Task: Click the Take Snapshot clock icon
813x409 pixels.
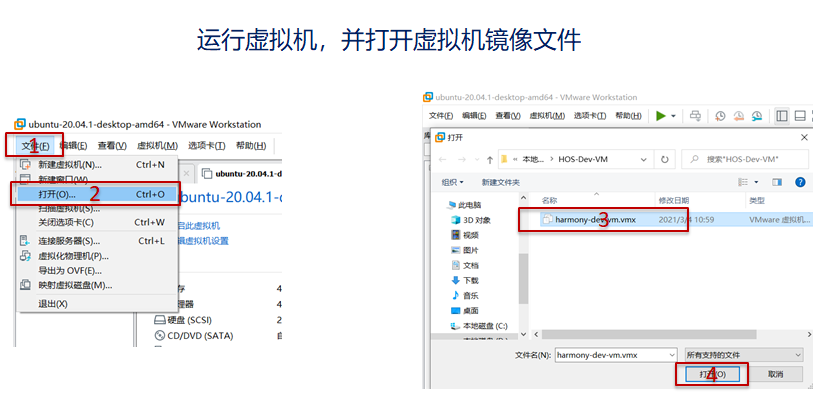Action: (720, 116)
